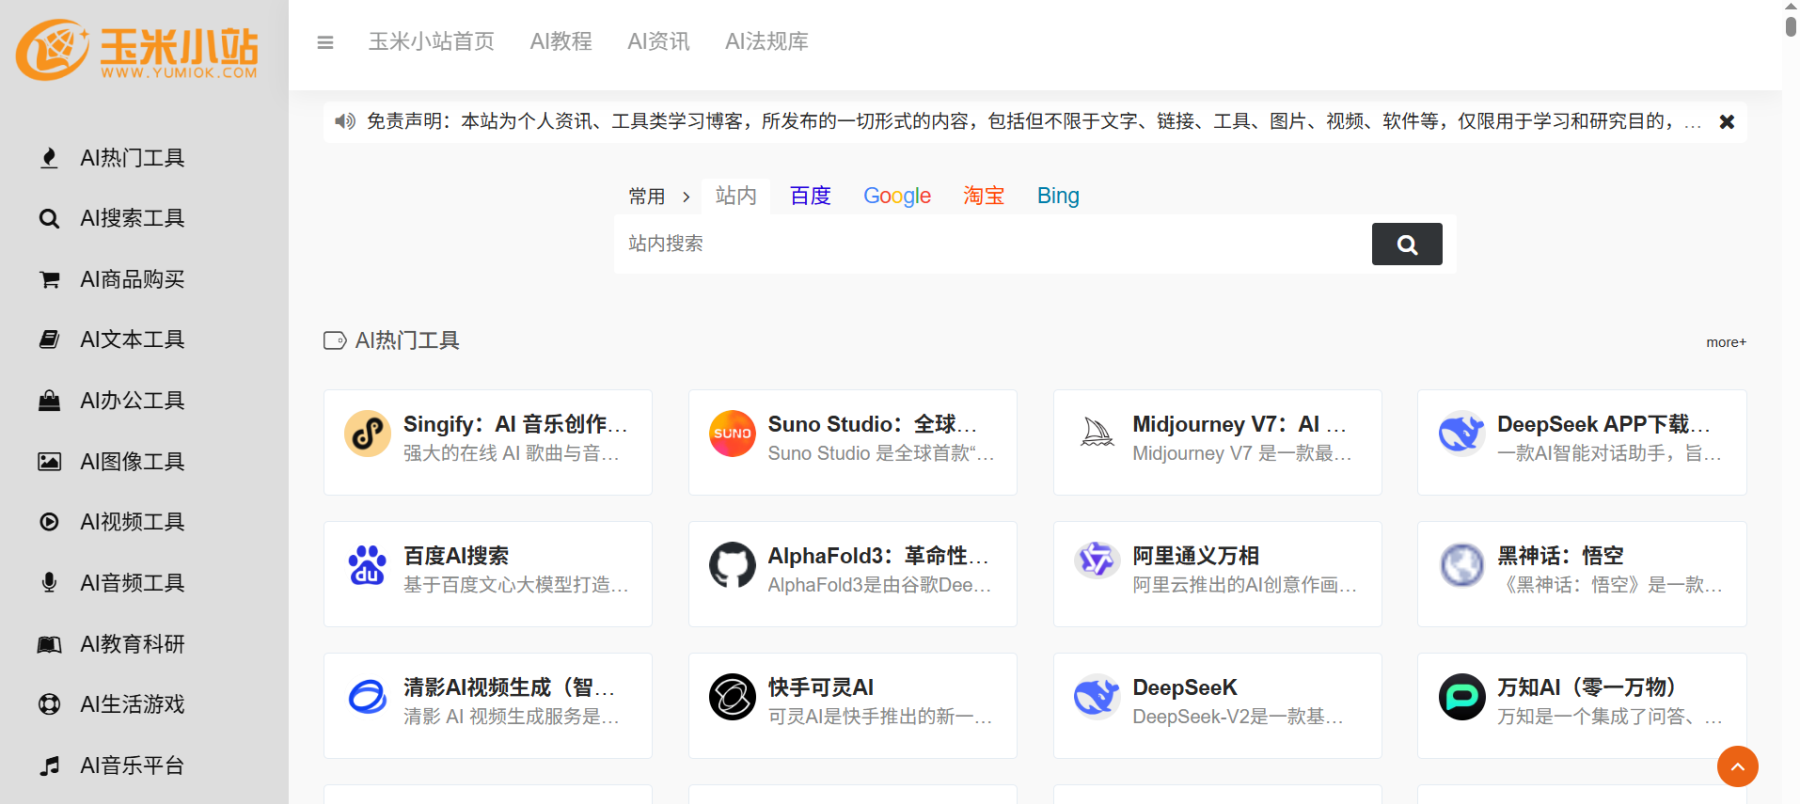This screenshot has width=1800, height=804.
Task: Open the 快手可灵AI card title
Action: click(821, 687)
